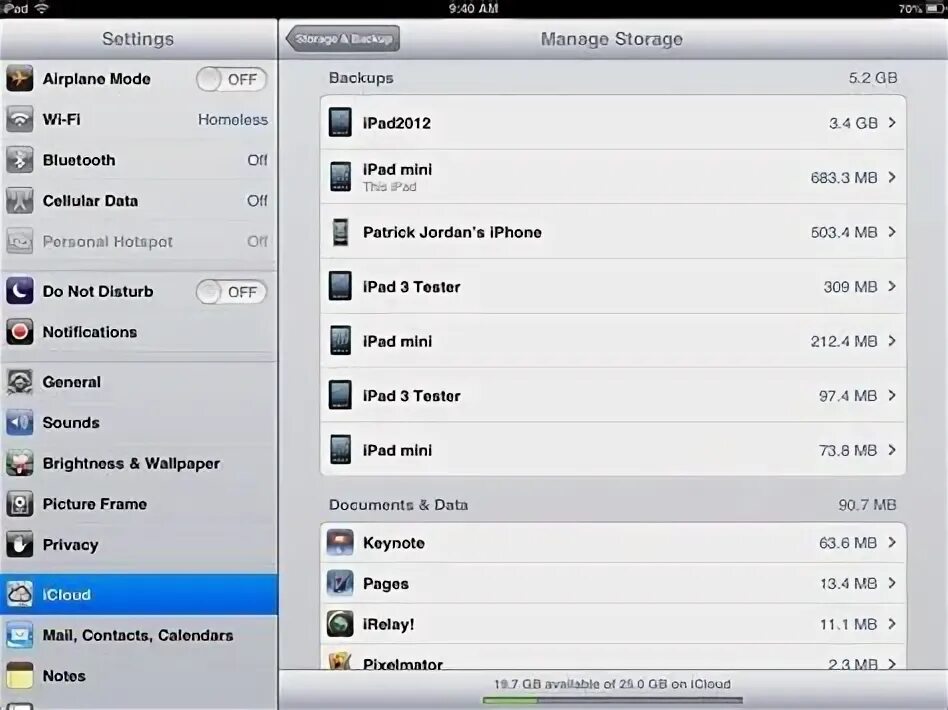Select General in the settings list
Image resolution: width=948 pixels, height=710 pixels.
[138, 382]
